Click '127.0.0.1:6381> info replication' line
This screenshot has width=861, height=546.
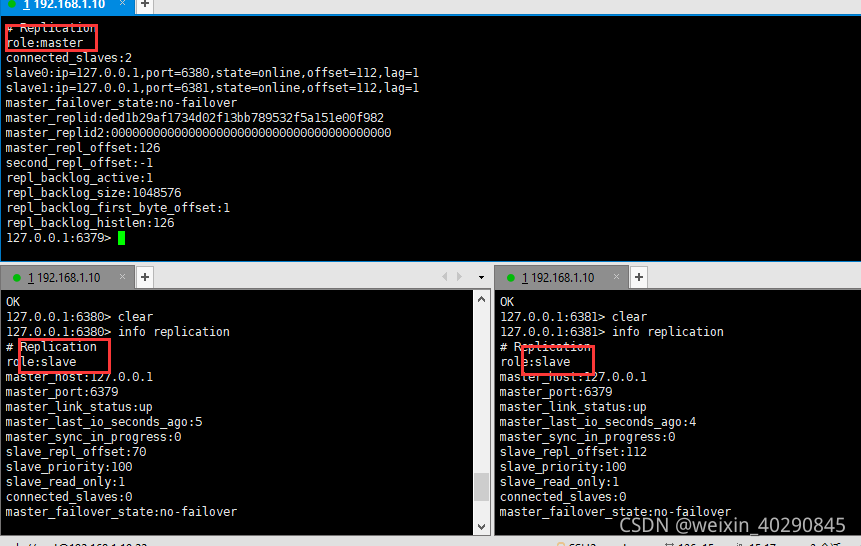612,332
